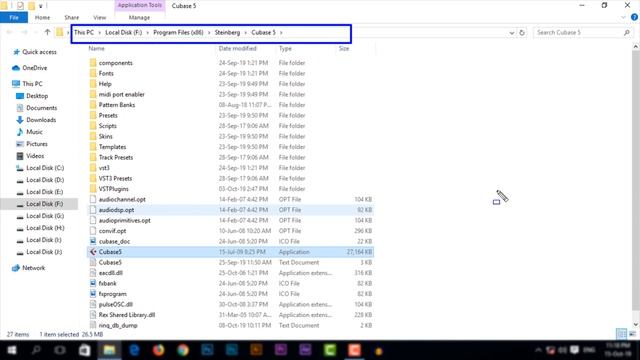Open the chevron after Cubase 5 in breadcrumb
The height and width of the screenshot is (360, 640).
click(x=281, y=32)
